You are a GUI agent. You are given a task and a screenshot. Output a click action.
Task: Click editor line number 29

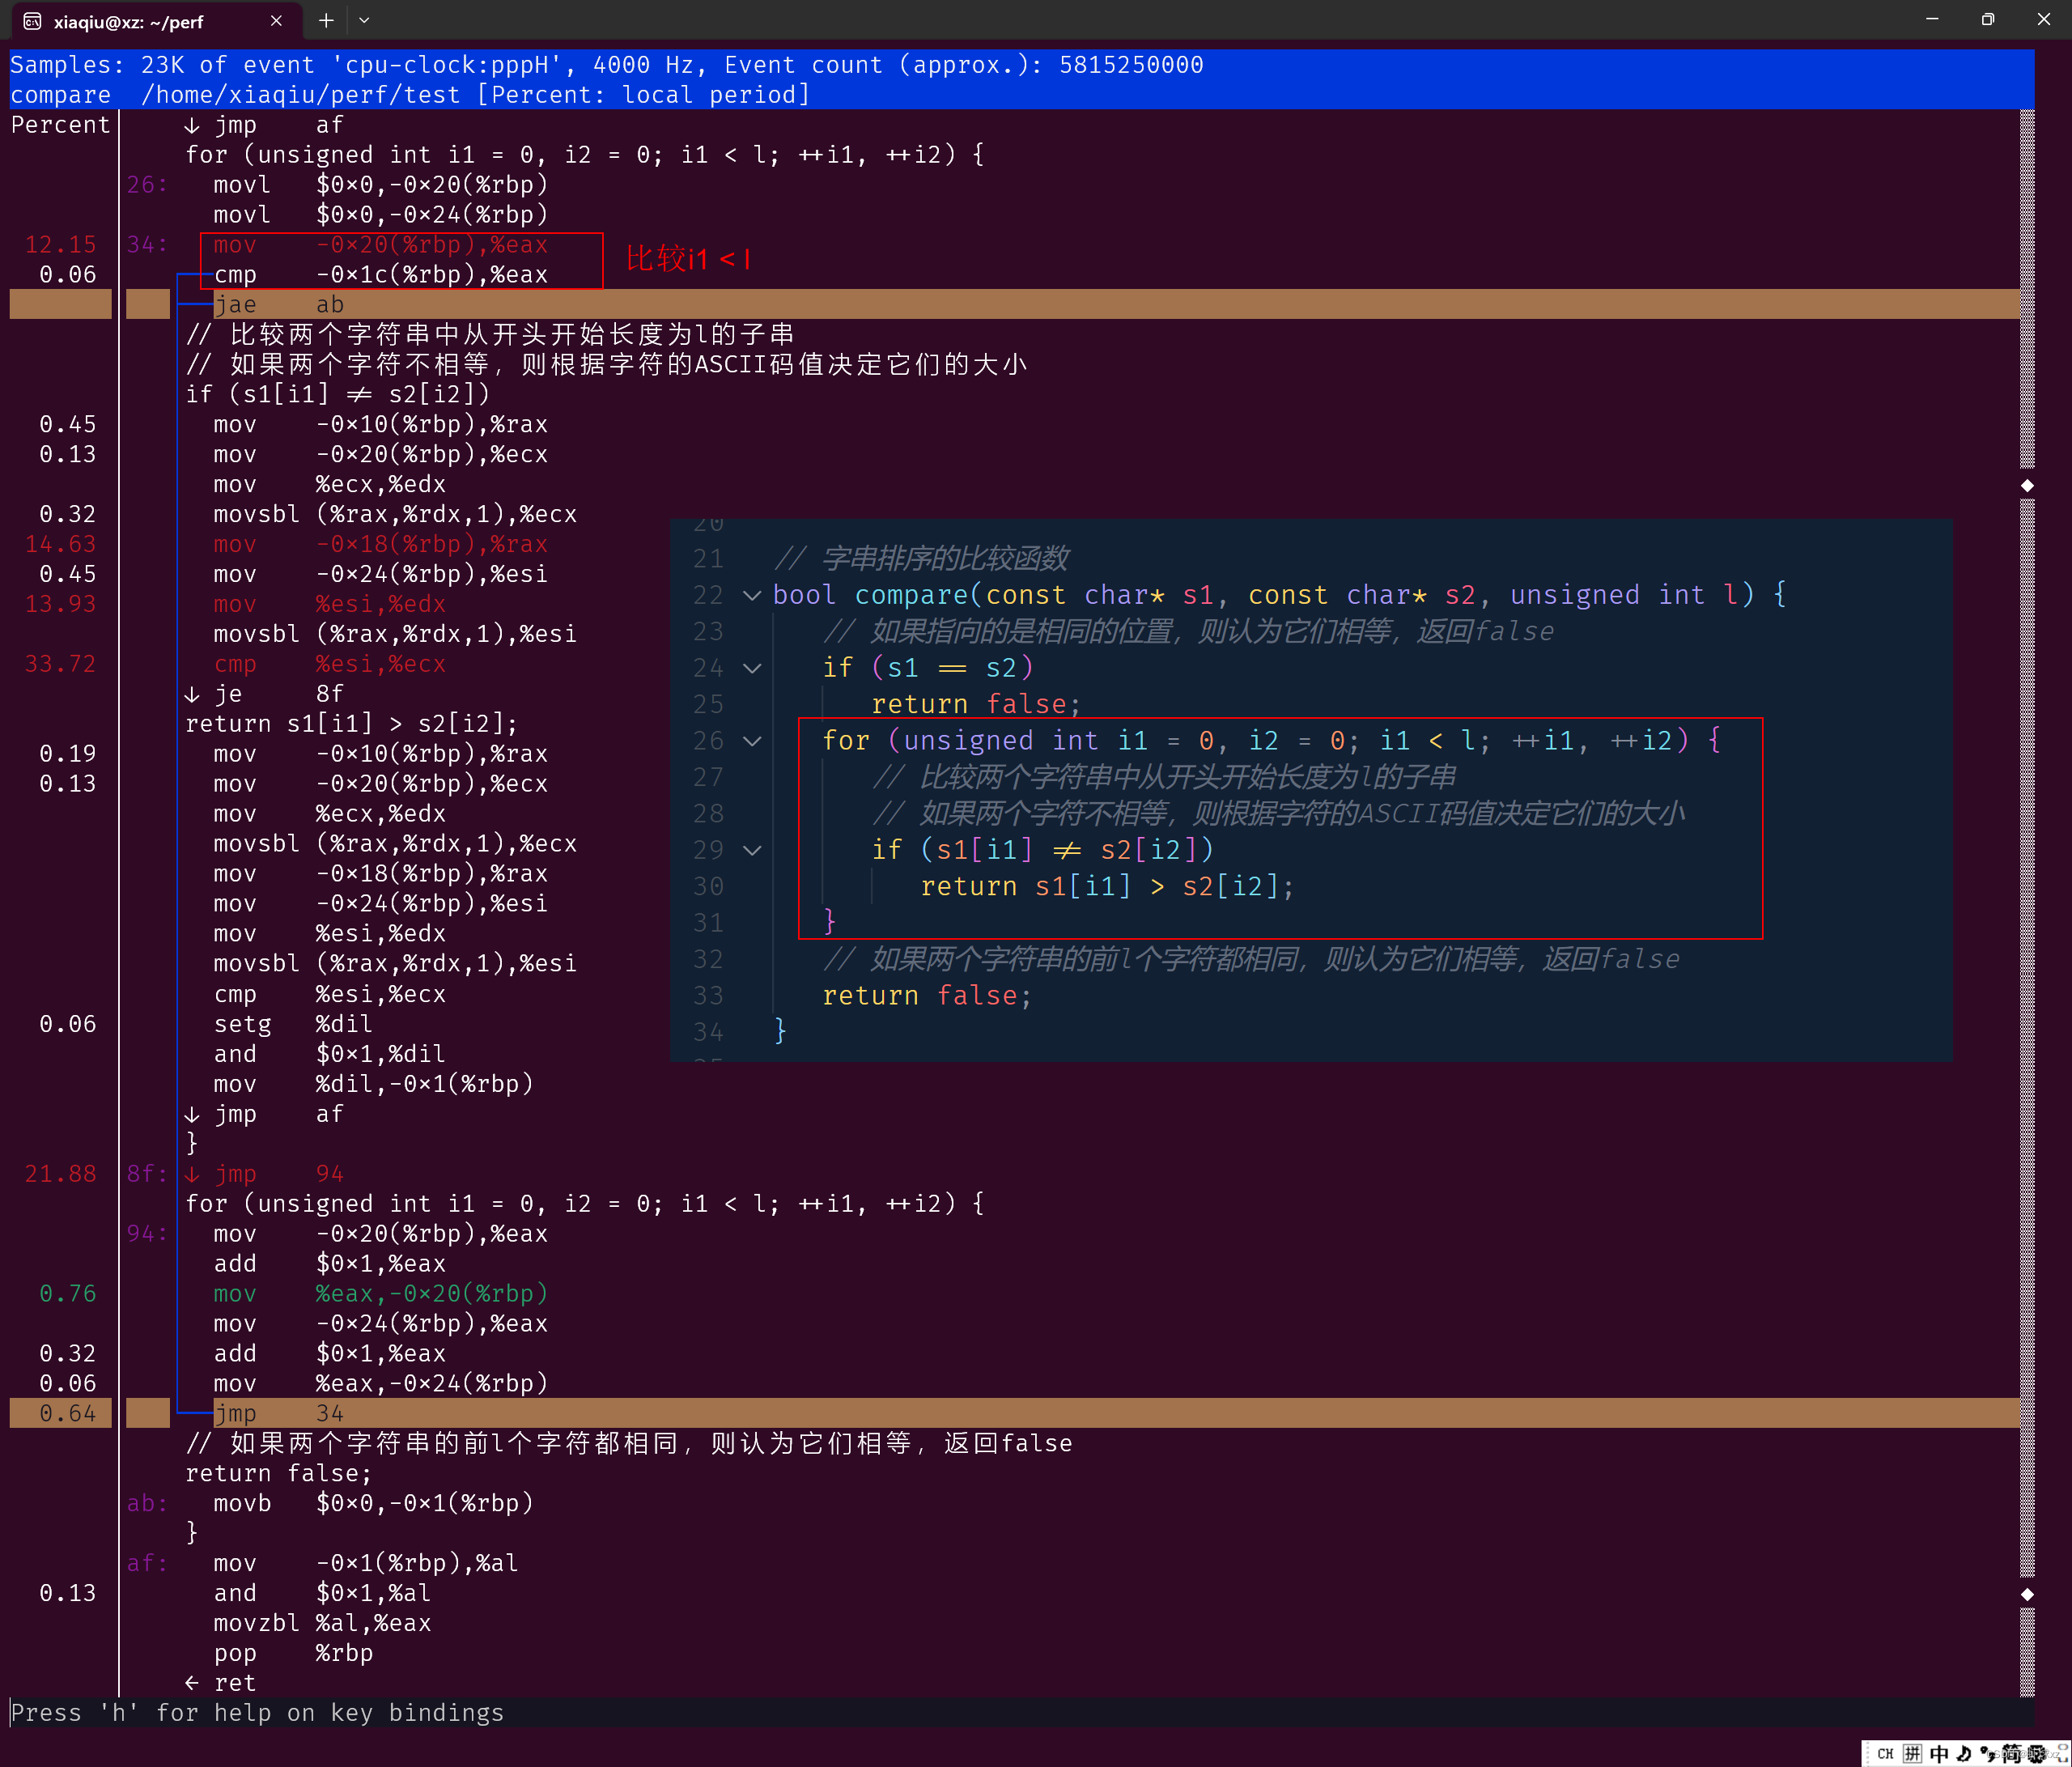coord(708,850)
